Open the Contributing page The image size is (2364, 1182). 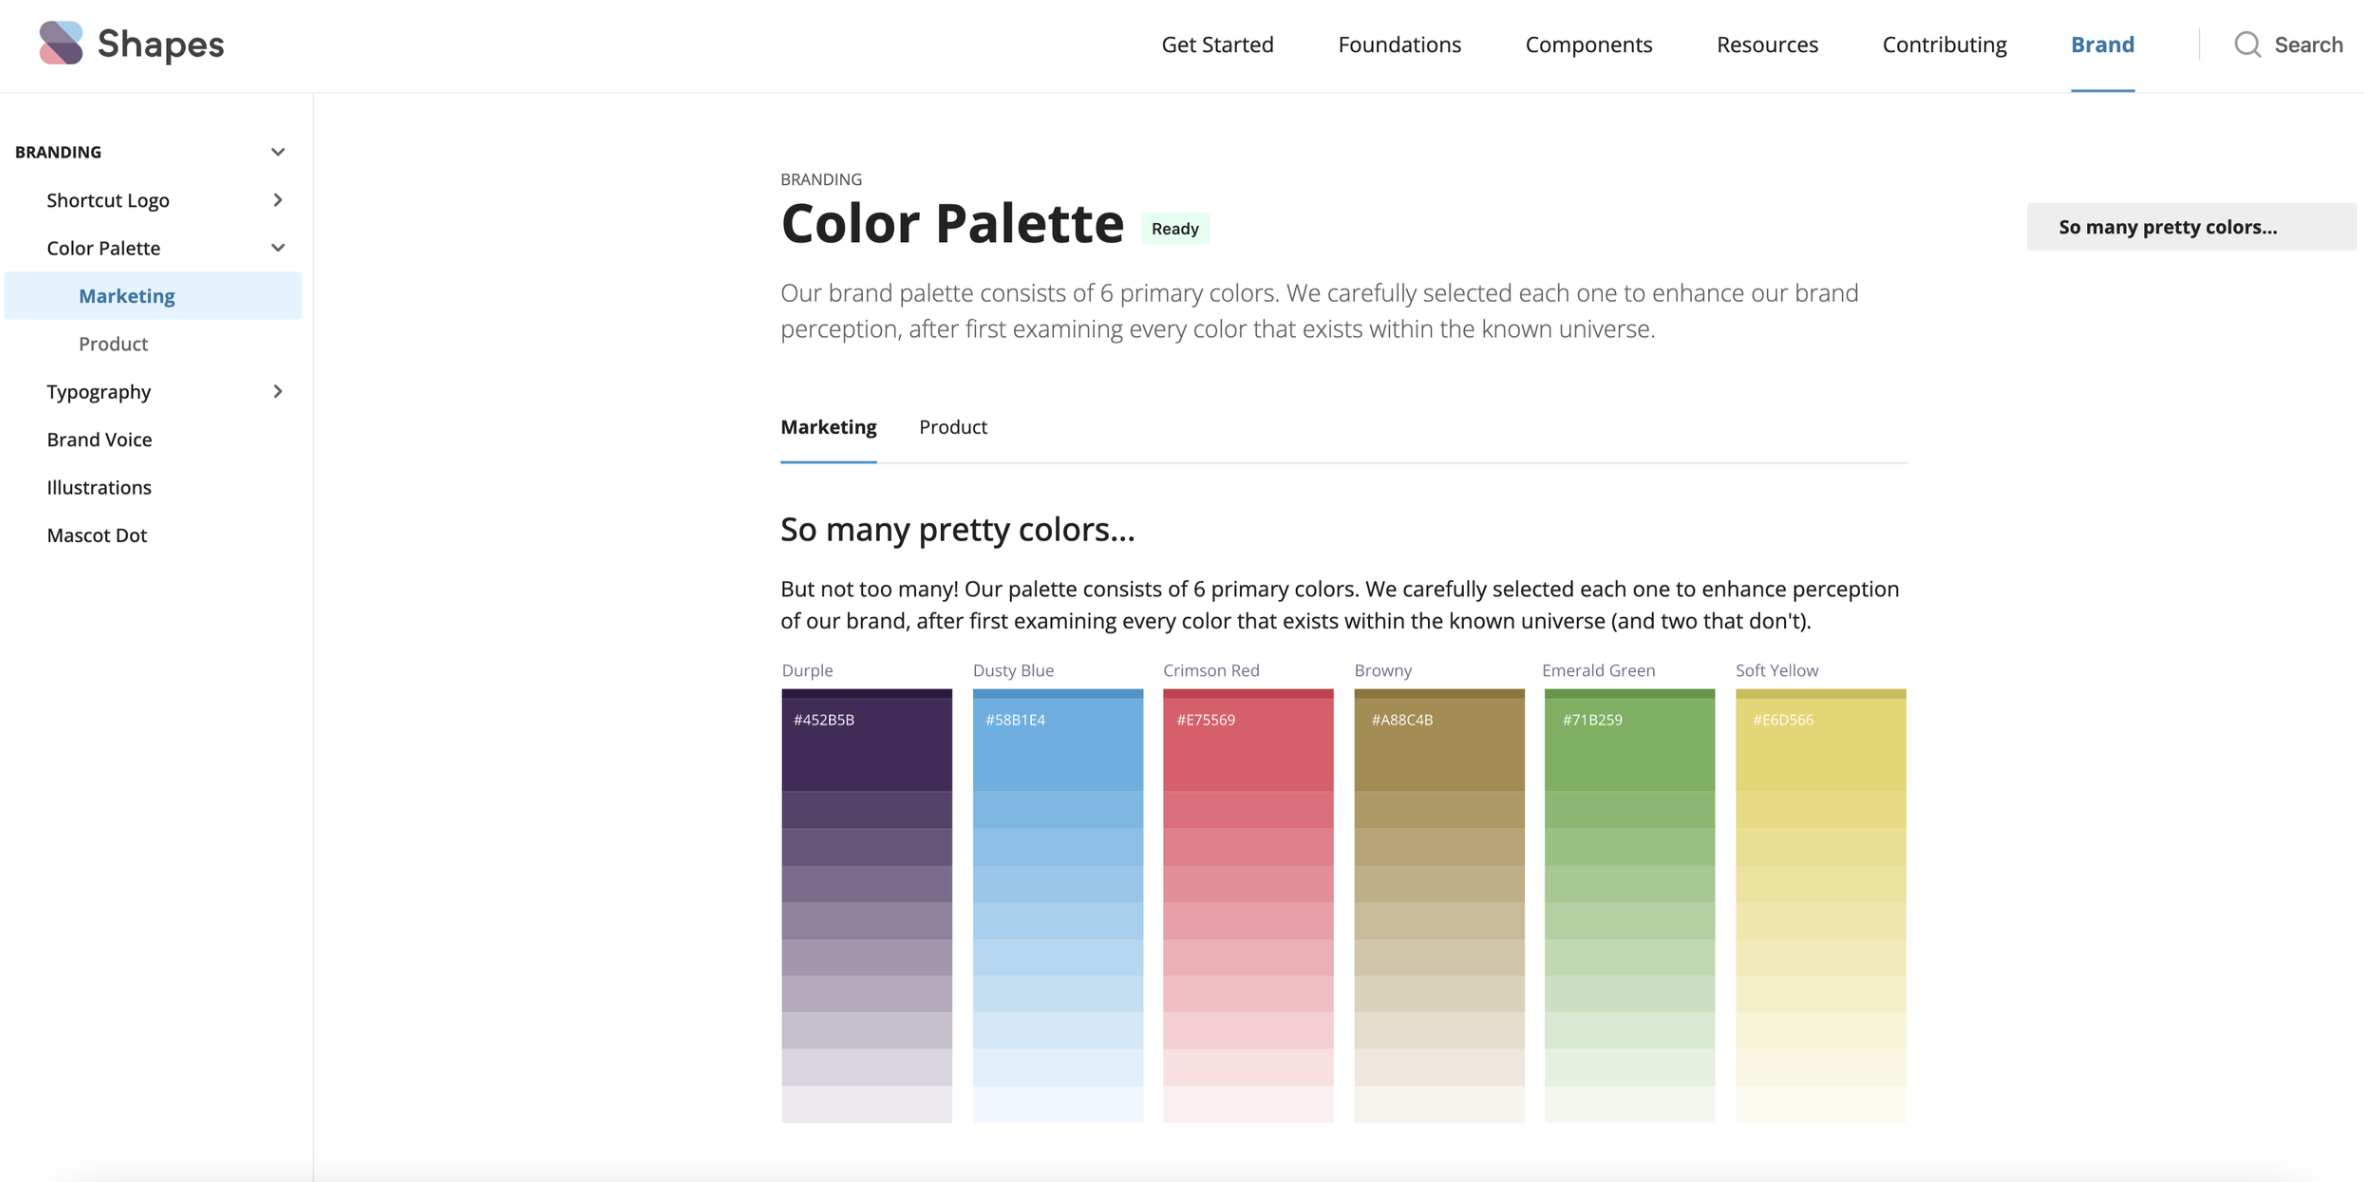(1943, 44)
